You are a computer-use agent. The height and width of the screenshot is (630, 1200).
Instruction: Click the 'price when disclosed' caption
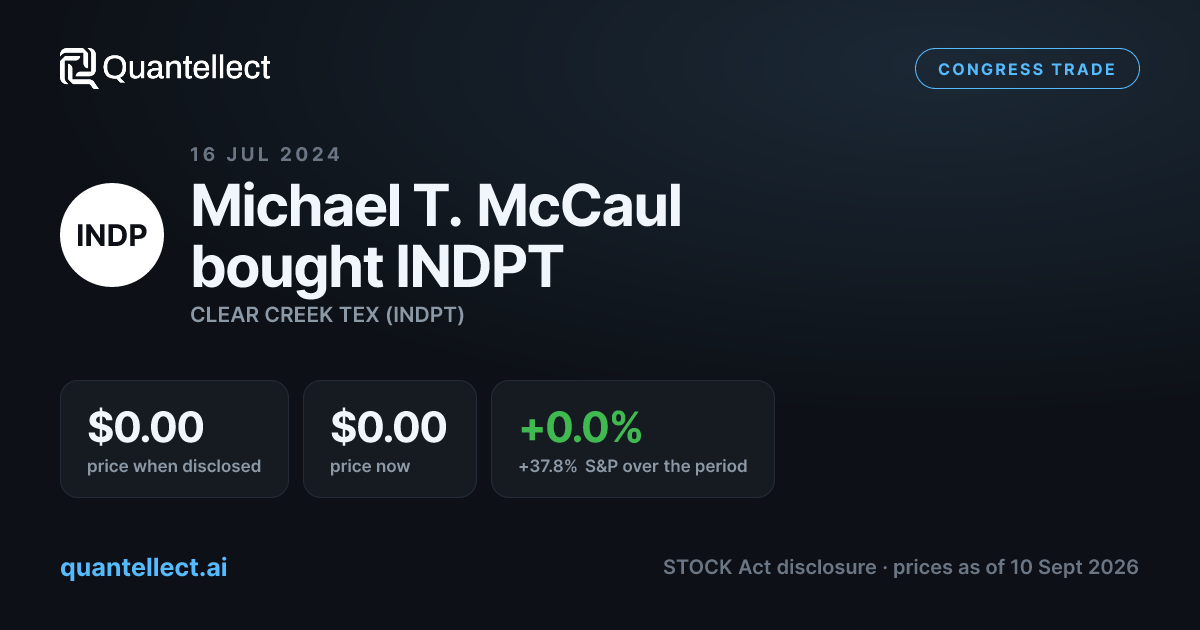174,466
